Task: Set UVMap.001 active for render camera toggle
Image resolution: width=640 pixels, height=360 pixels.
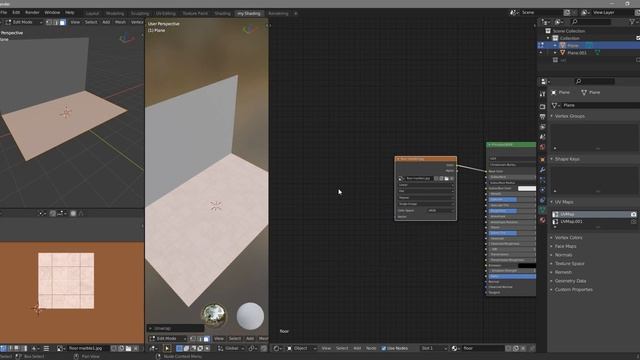Action: [x=633, y=222]
